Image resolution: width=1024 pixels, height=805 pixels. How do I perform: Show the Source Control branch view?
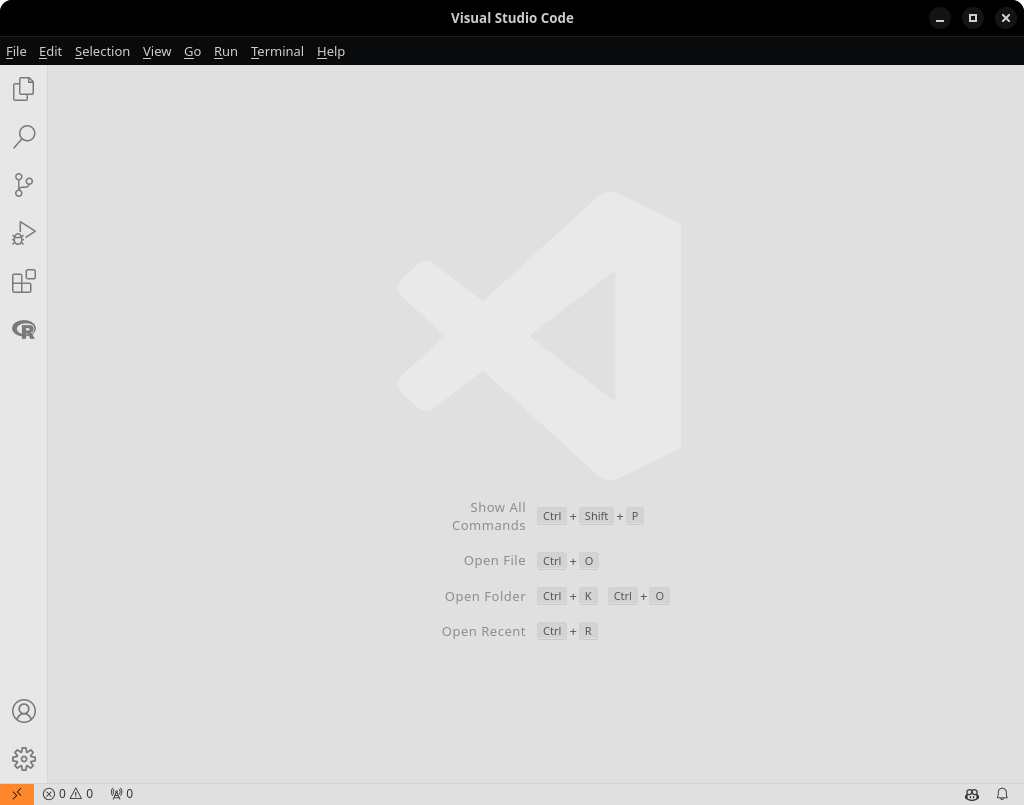tap(24, 185)
